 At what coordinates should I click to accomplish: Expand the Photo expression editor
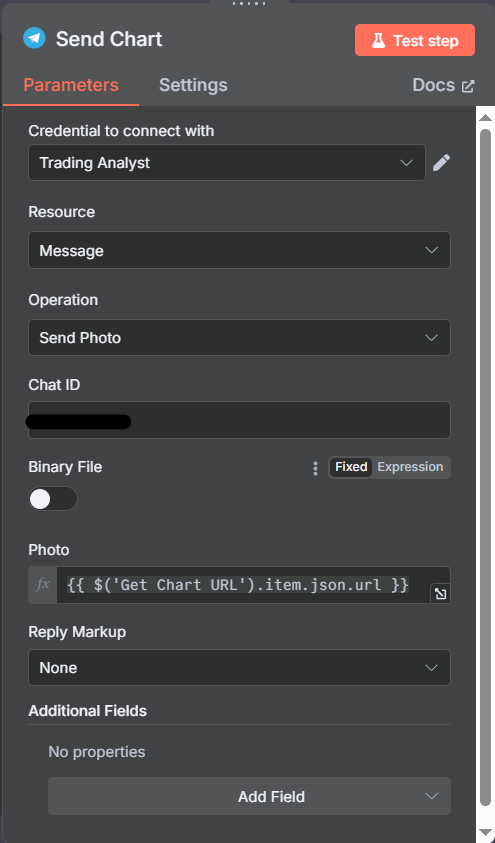pos(440,594)
